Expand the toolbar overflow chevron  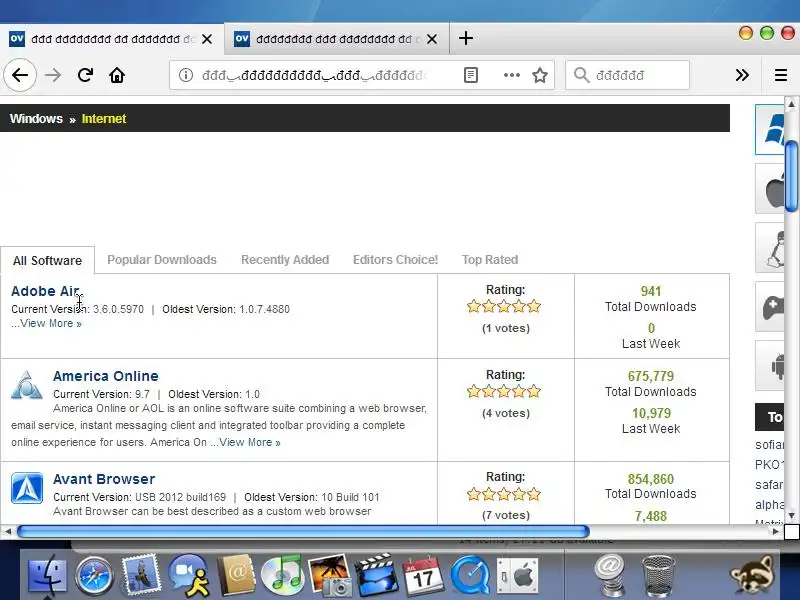742,76
